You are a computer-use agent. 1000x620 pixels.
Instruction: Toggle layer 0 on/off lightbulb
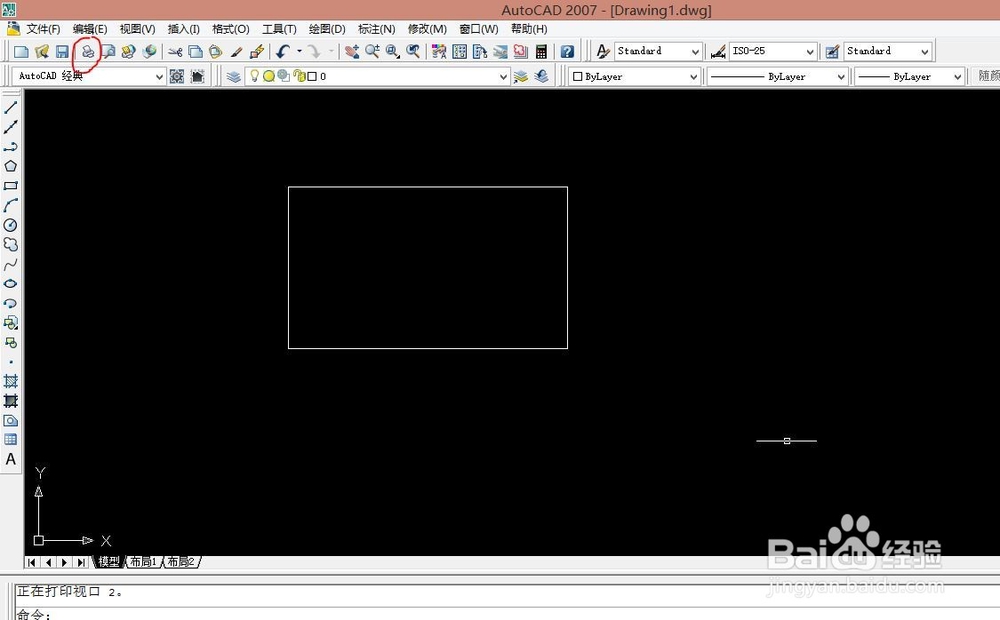(x=254, y=76)
